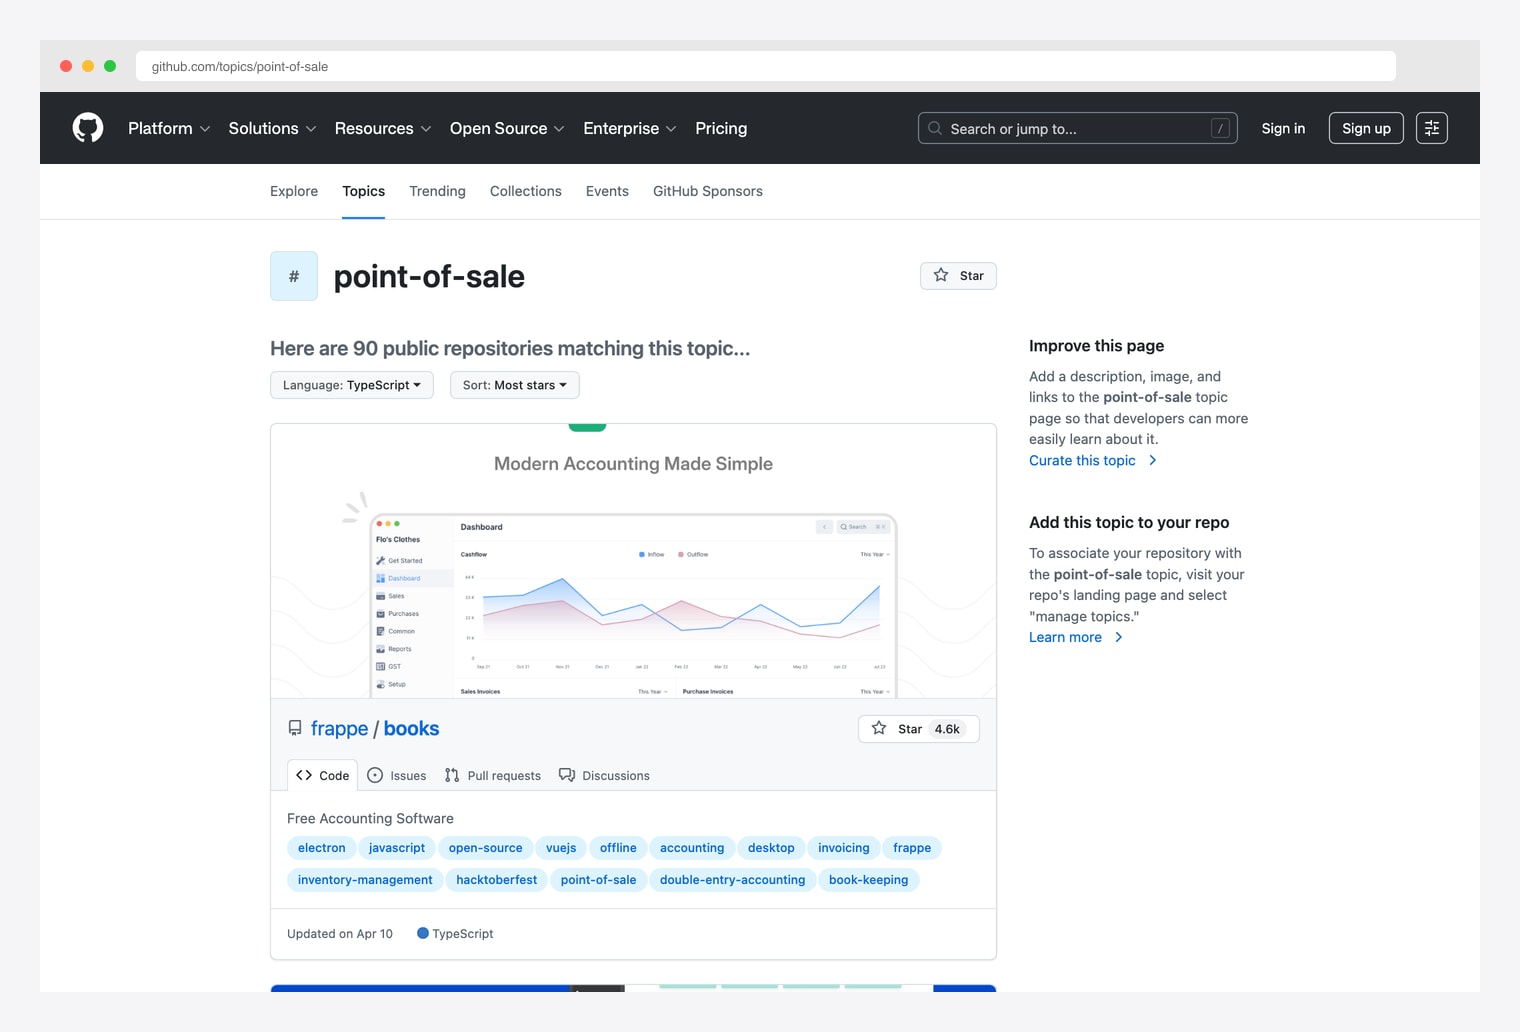Click the point-of-sale topic tag
Viewport: 1520px width, 1032px height.
click(598, 880)
